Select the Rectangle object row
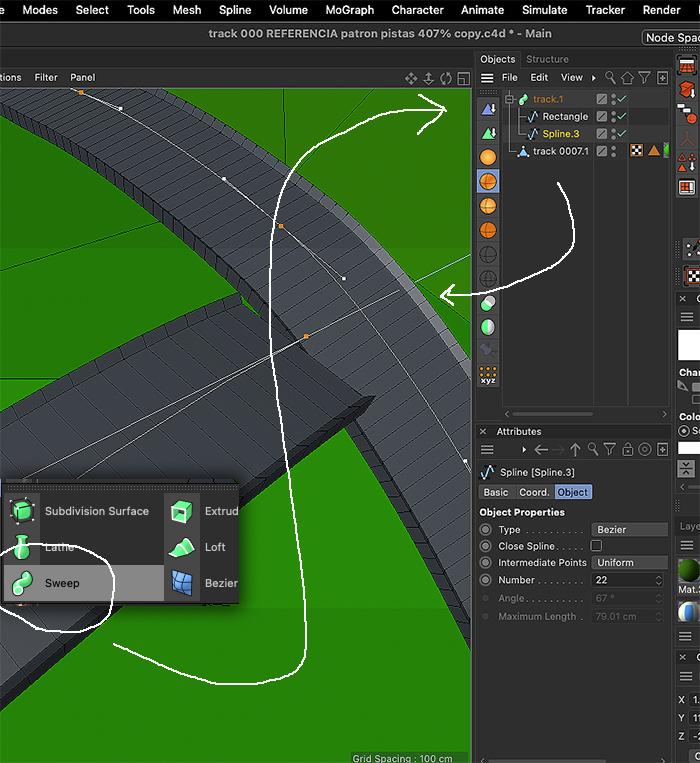The image size is (700, 763). point(565,117)
